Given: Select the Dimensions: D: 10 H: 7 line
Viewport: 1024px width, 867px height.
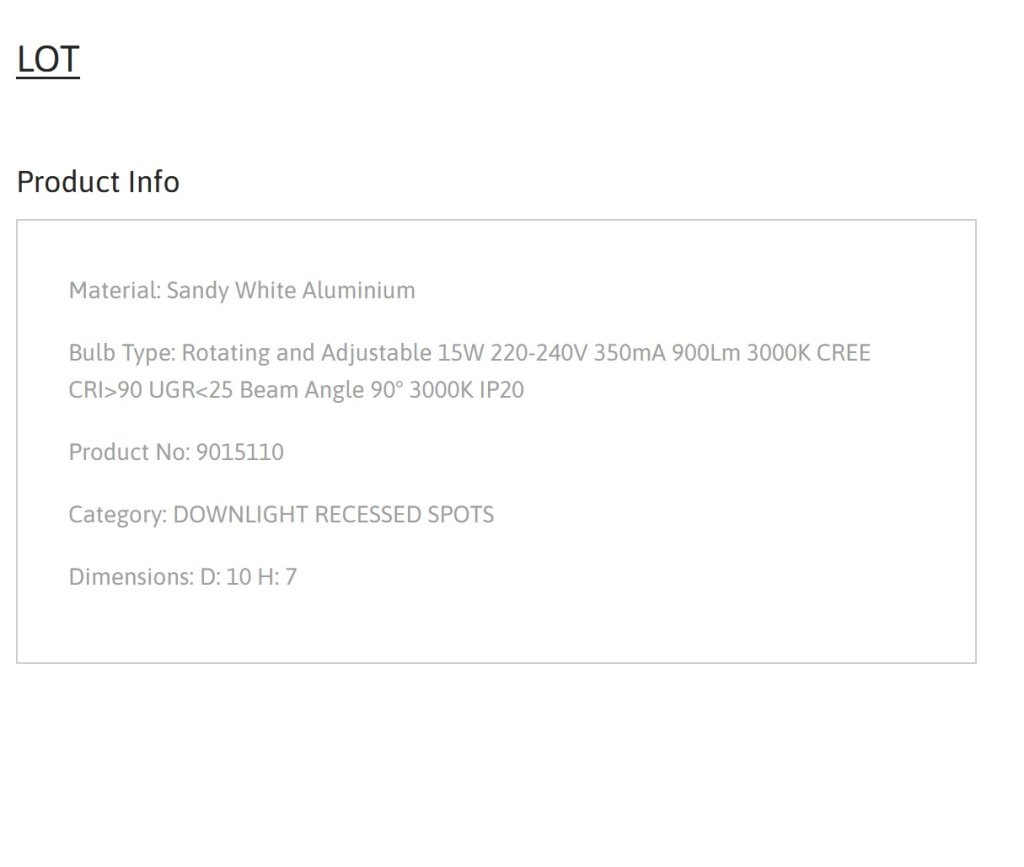Looking at the screenshot, I should click(183, 577).
